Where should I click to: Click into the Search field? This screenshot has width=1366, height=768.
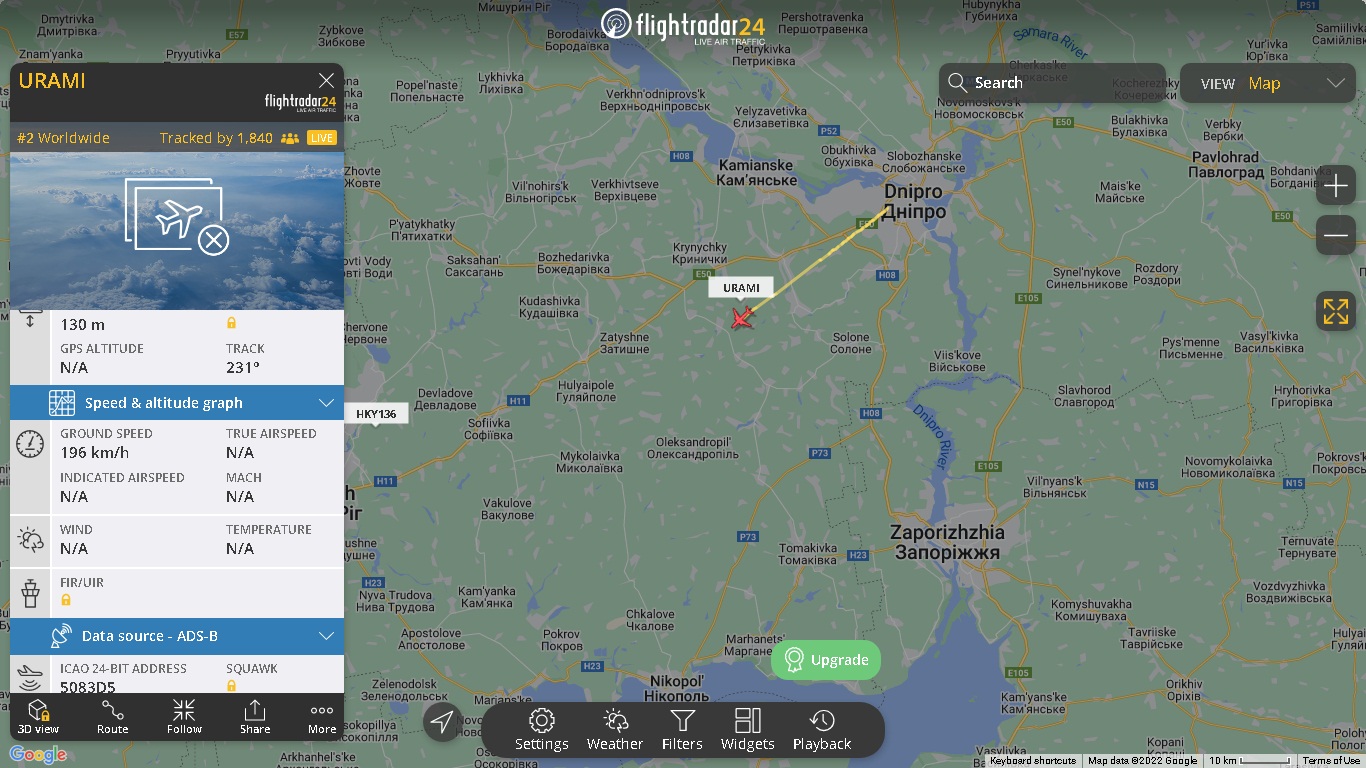click(x=1052, y=83)
